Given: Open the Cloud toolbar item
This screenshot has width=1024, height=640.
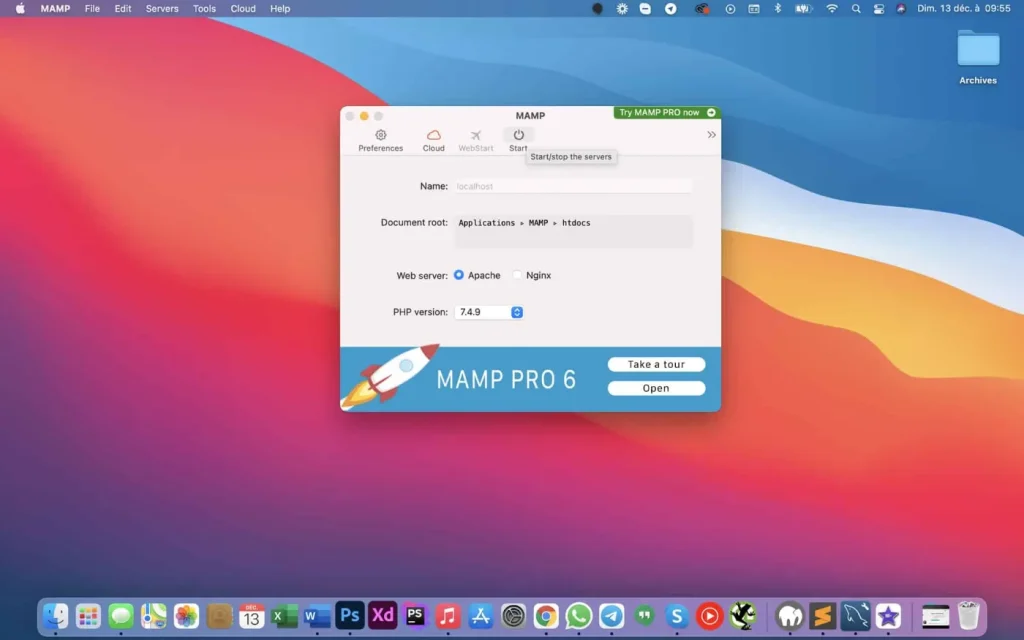Looking at the screenshot, I should (x=433, y=140).
